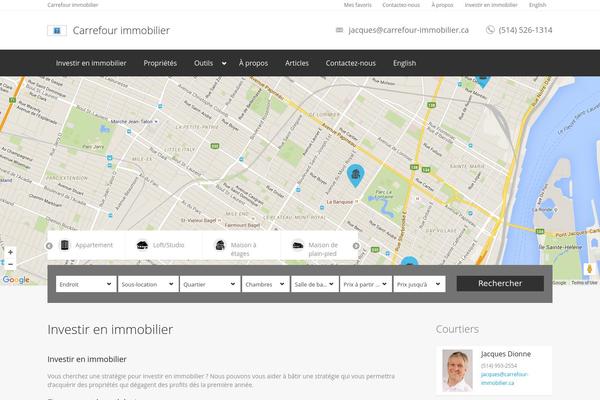The image size is (600, 400).
Task: Click La Banquise label on map
Action: click(x=339, y=202)
